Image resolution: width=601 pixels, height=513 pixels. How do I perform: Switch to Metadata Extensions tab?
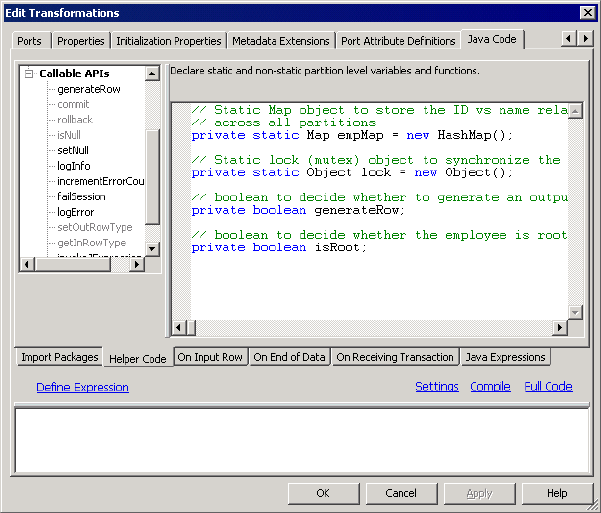pyautogui.click(x=281, y=41)
